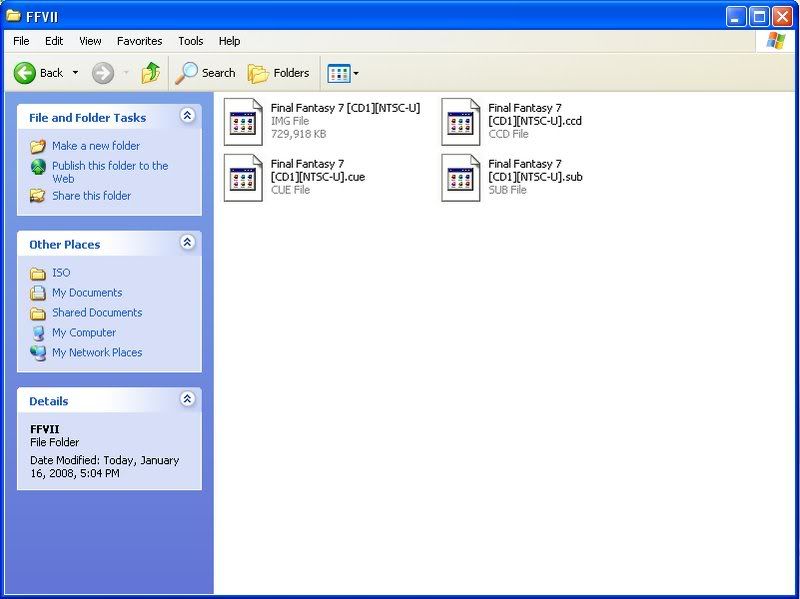Open My Computer link
This screenshot has width=800, height=599.
pos(84,333)
